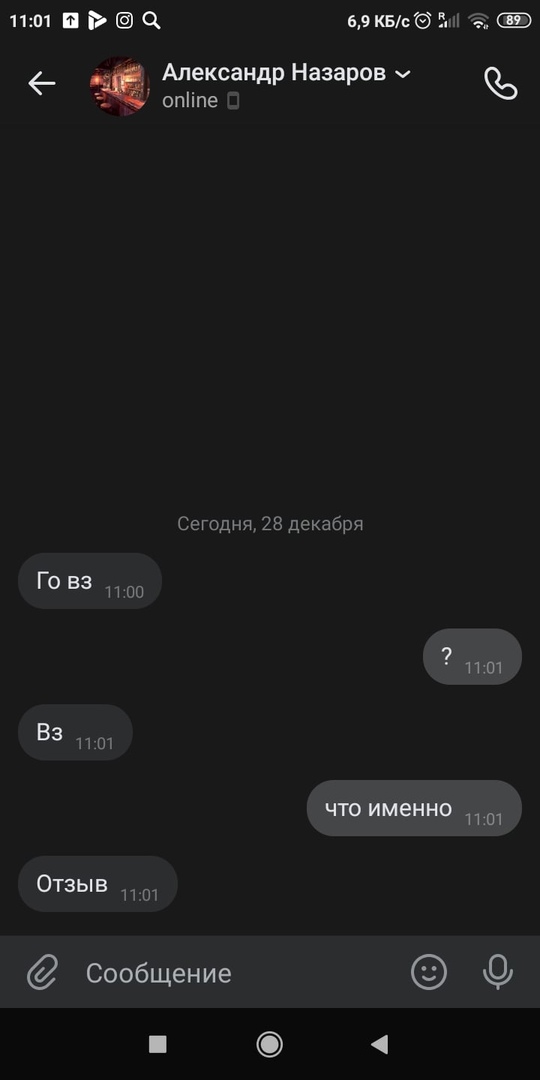Expand the chevron next to Александр Назаров
This screenshot has width=540, height=1080.
coord(404,74)
